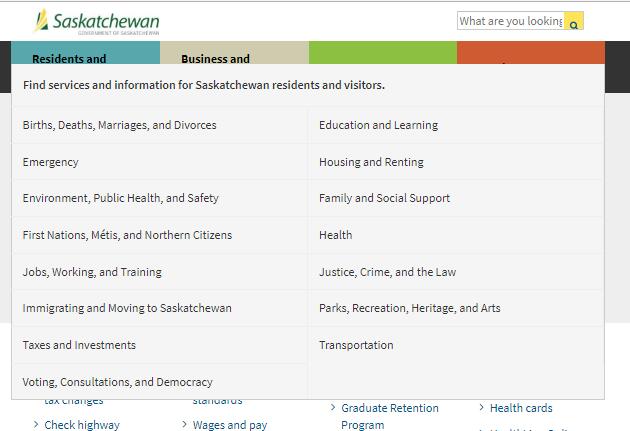The image size is (630, 431).
Task: Open Justice, Crime, and the Law
Action: tap(456, 272)
